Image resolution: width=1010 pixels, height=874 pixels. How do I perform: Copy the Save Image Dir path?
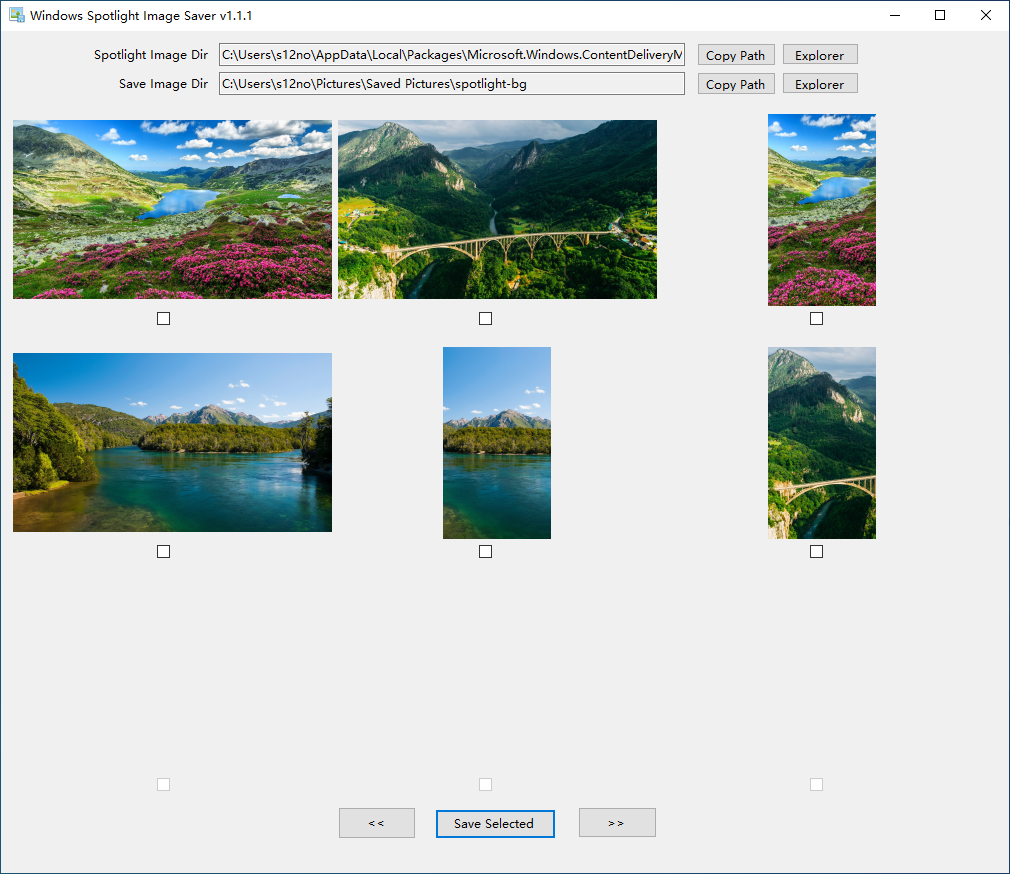click(735, 84)
